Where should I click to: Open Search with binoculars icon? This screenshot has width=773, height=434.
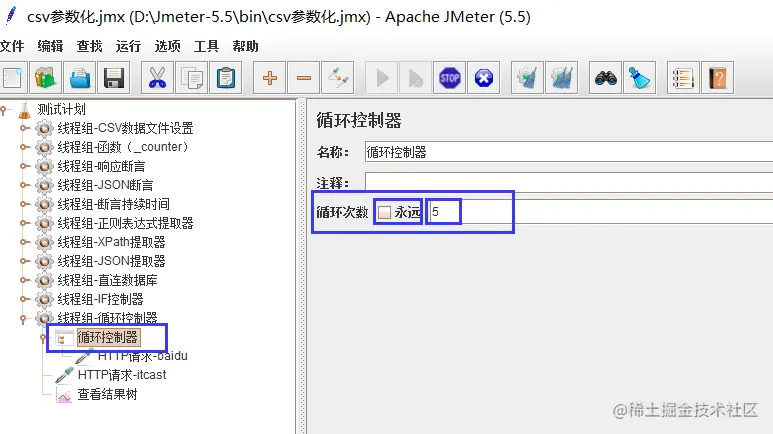click(x=605, y=78)
